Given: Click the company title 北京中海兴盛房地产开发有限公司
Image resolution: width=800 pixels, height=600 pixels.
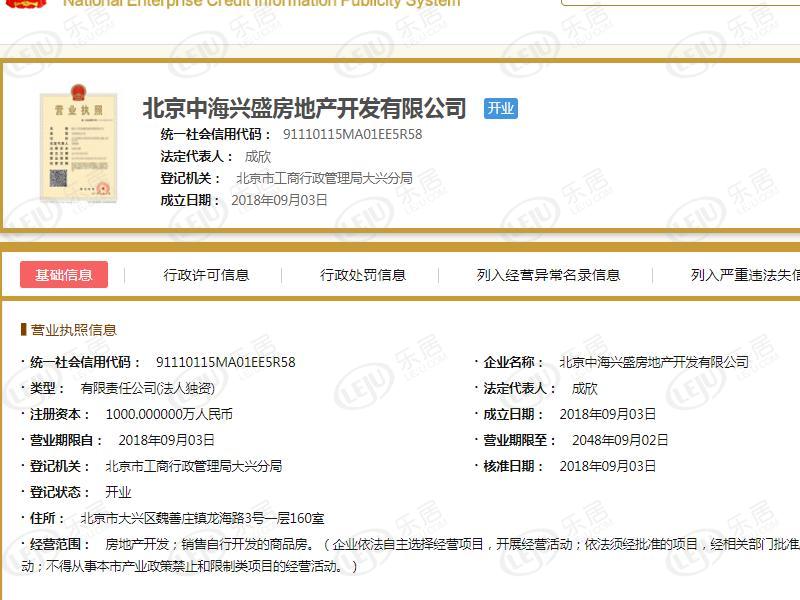Looking at the screenshot, I should [305, 108].
